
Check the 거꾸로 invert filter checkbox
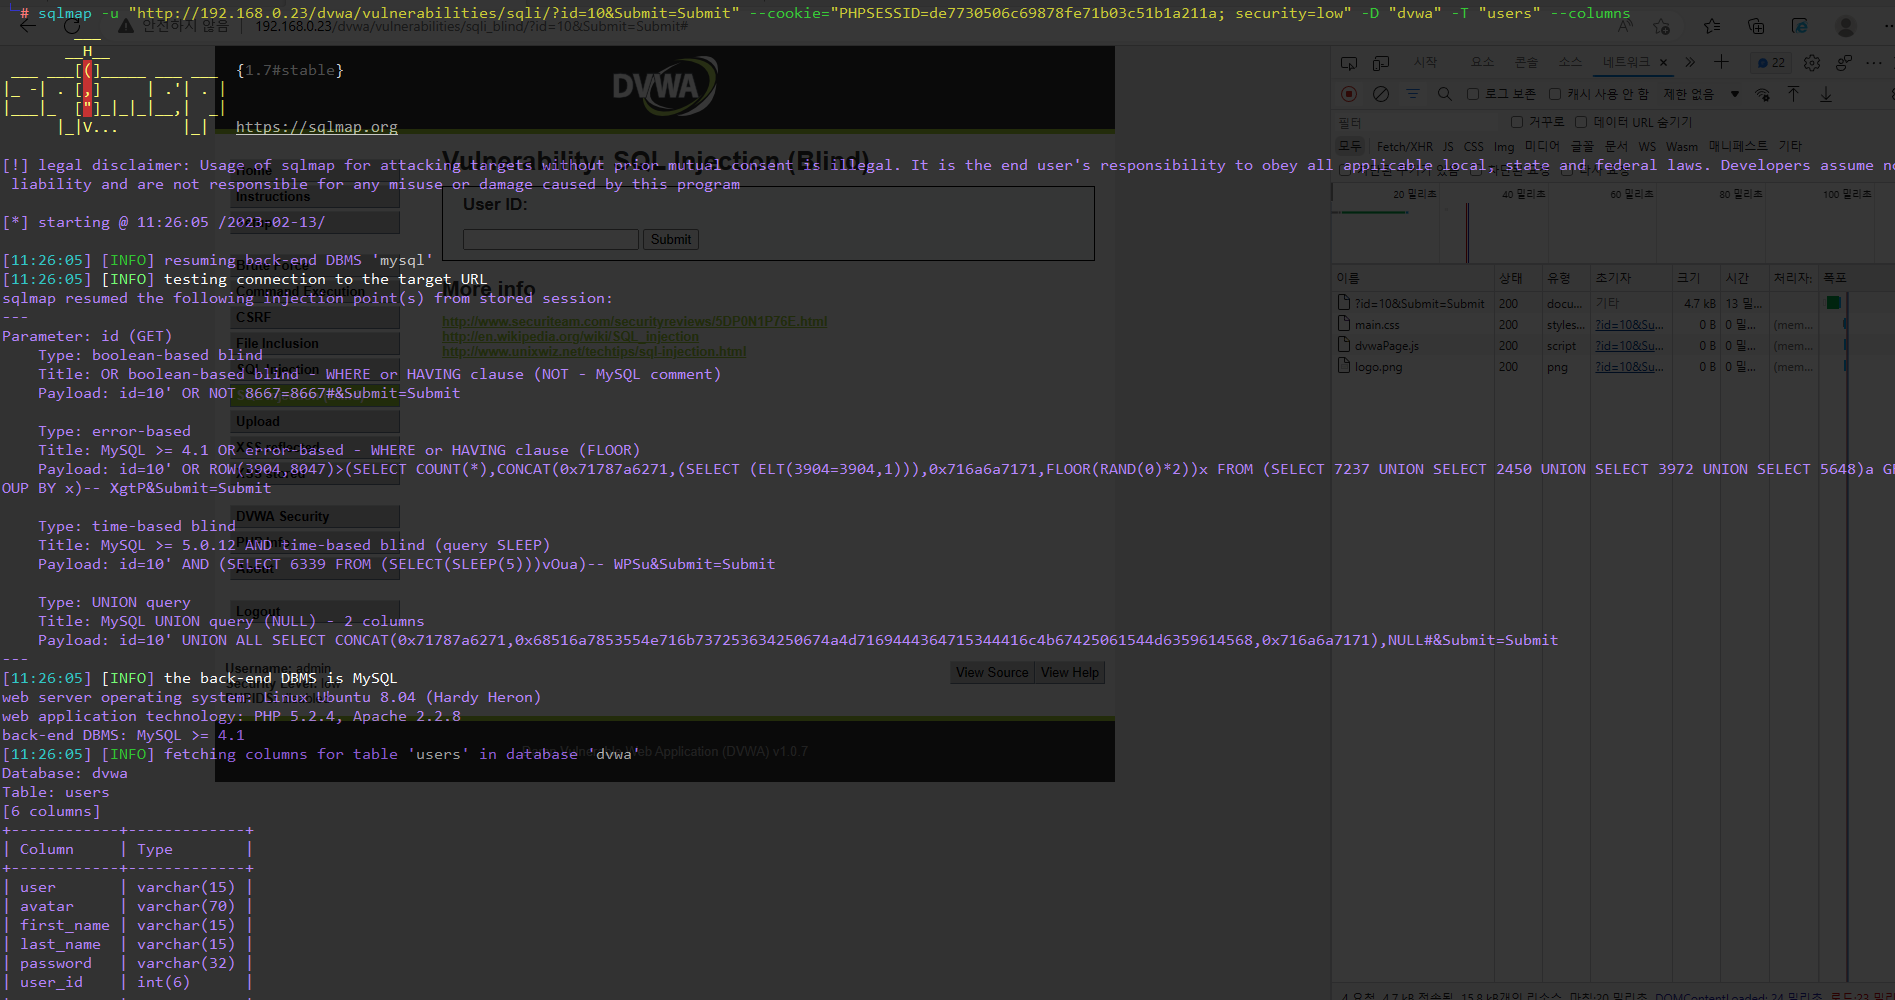click(1517, 122)
